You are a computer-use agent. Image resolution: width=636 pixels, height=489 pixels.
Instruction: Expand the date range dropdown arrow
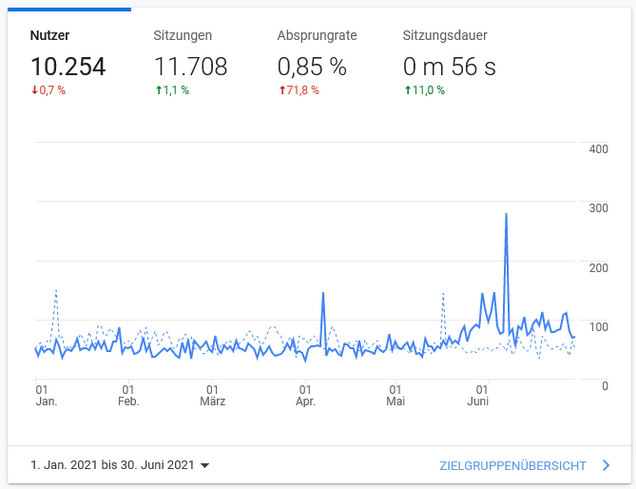click(x=204, y=466)
